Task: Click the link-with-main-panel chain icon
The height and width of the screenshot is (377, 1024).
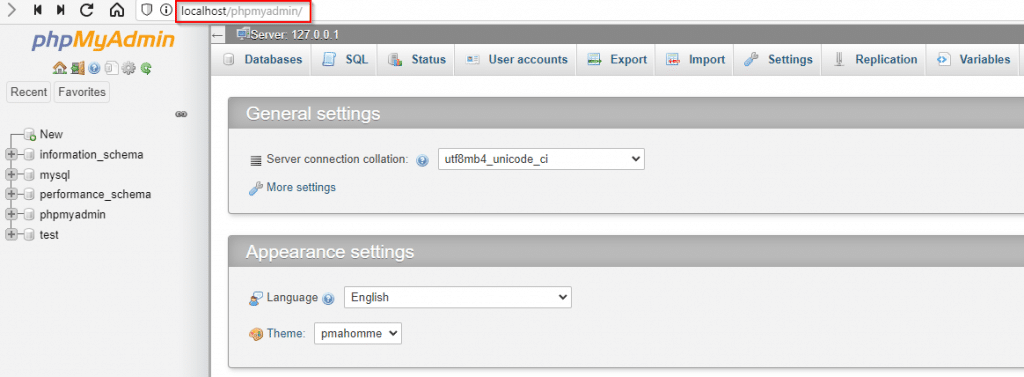Action: 182,114
